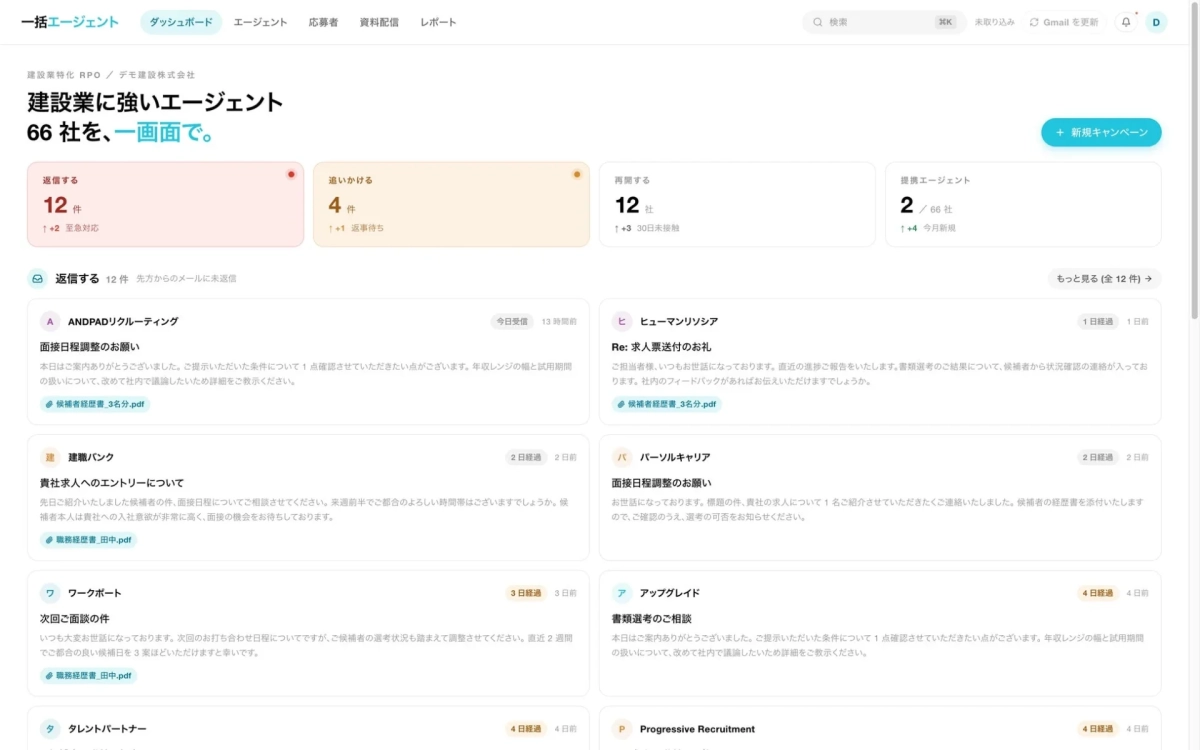
Task: Switch to the ダッシュボード tab
Action: click(181, 22)
